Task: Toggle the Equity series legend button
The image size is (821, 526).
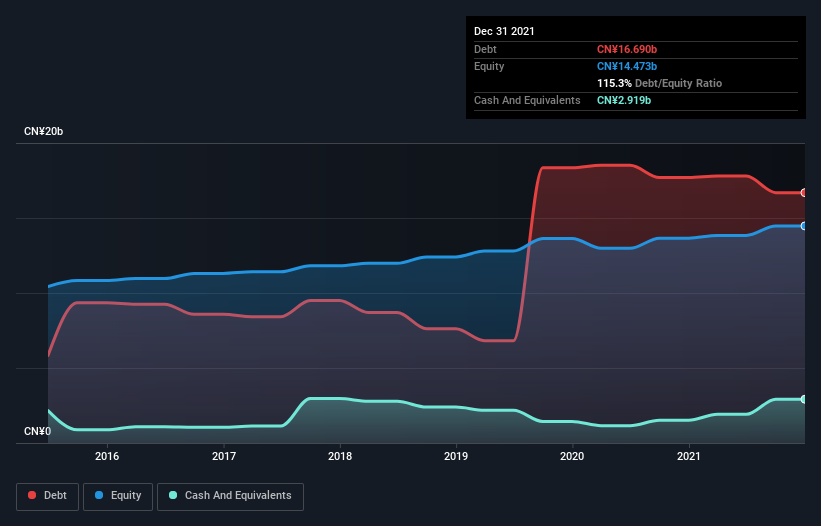Action: pyautogui.click(x=118, y=496)
